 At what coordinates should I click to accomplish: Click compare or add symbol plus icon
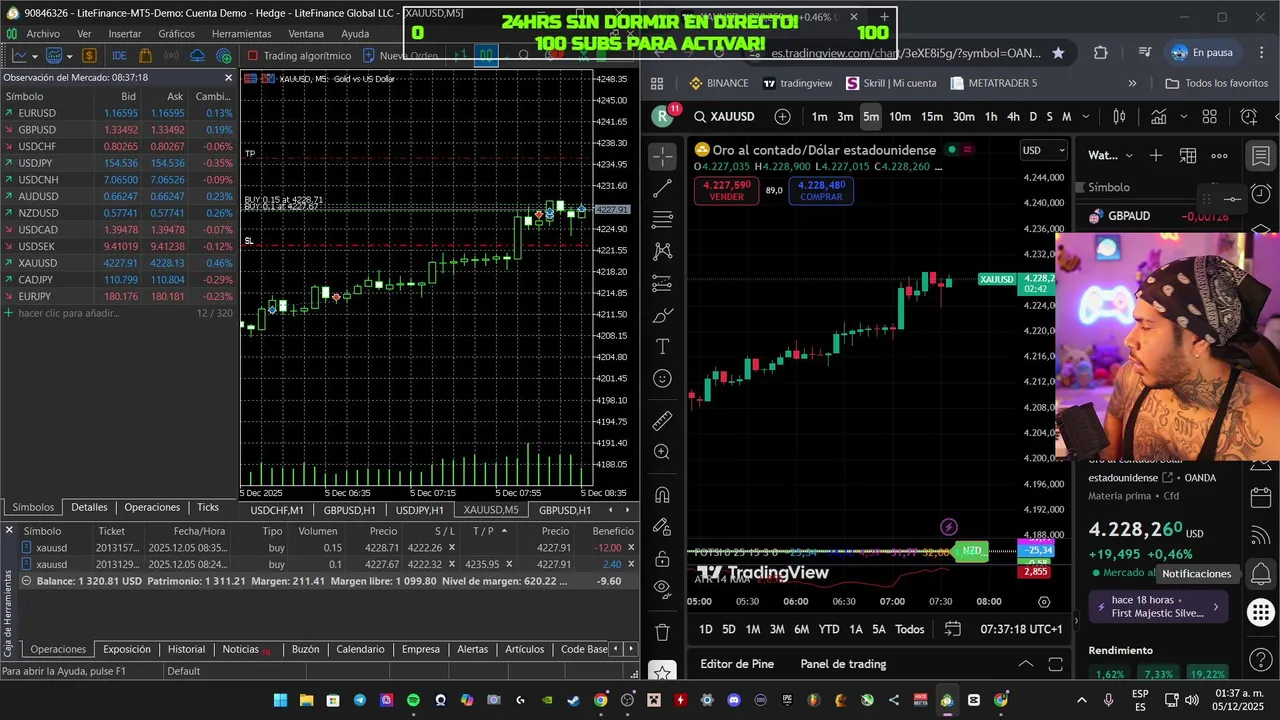(783, 117)
